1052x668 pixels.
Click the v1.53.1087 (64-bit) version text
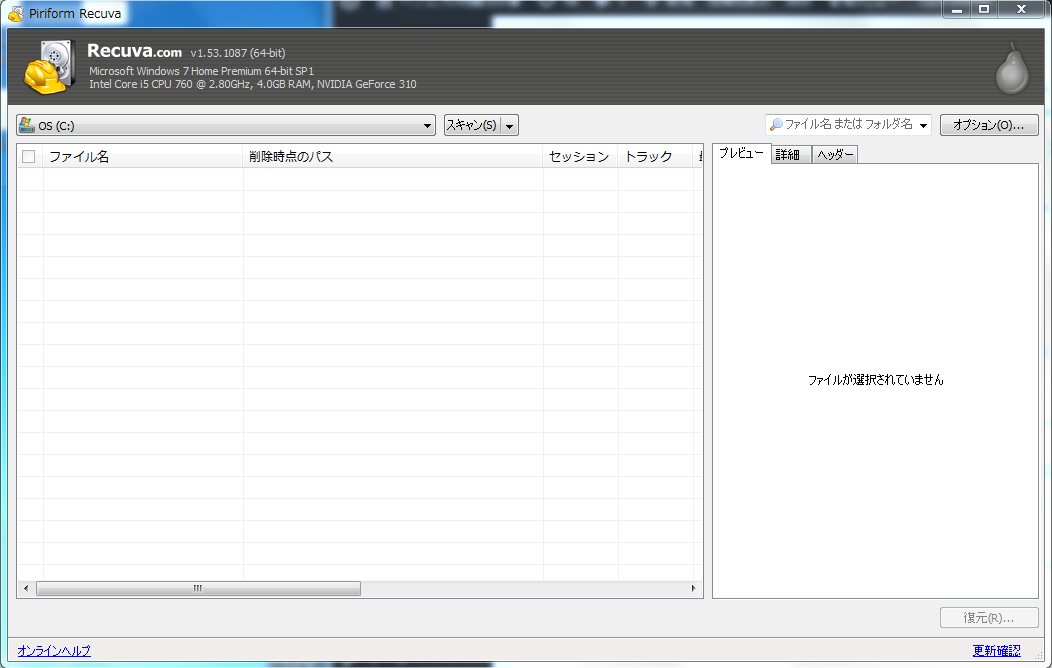point(238,53)
